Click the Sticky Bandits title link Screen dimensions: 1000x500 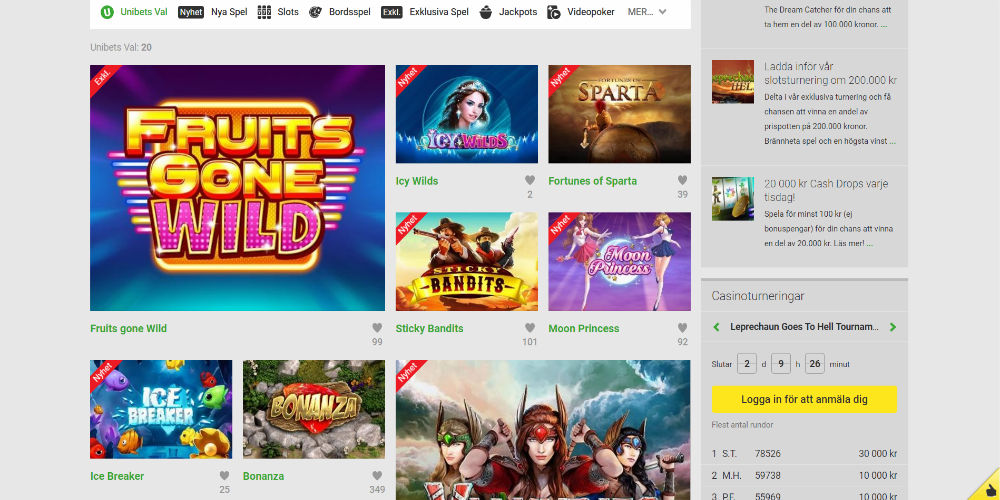coord(430,328)
